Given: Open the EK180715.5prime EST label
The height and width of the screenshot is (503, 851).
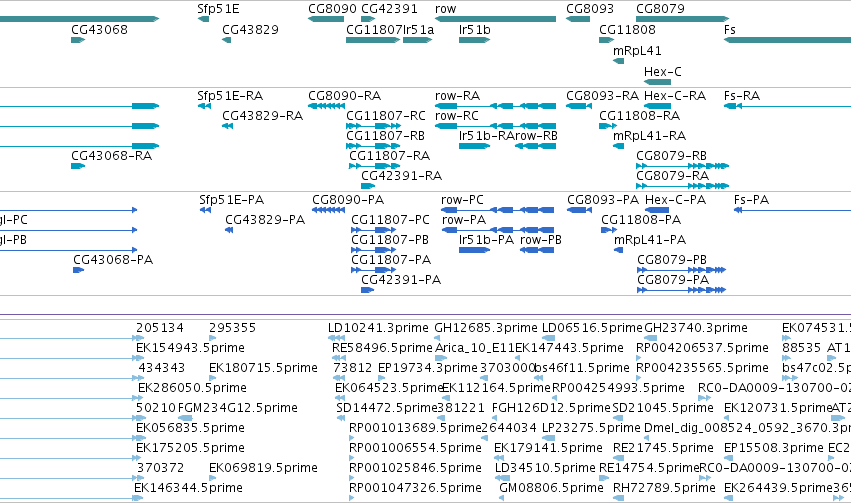Looking at the screenshot, I should coord(263,368).
